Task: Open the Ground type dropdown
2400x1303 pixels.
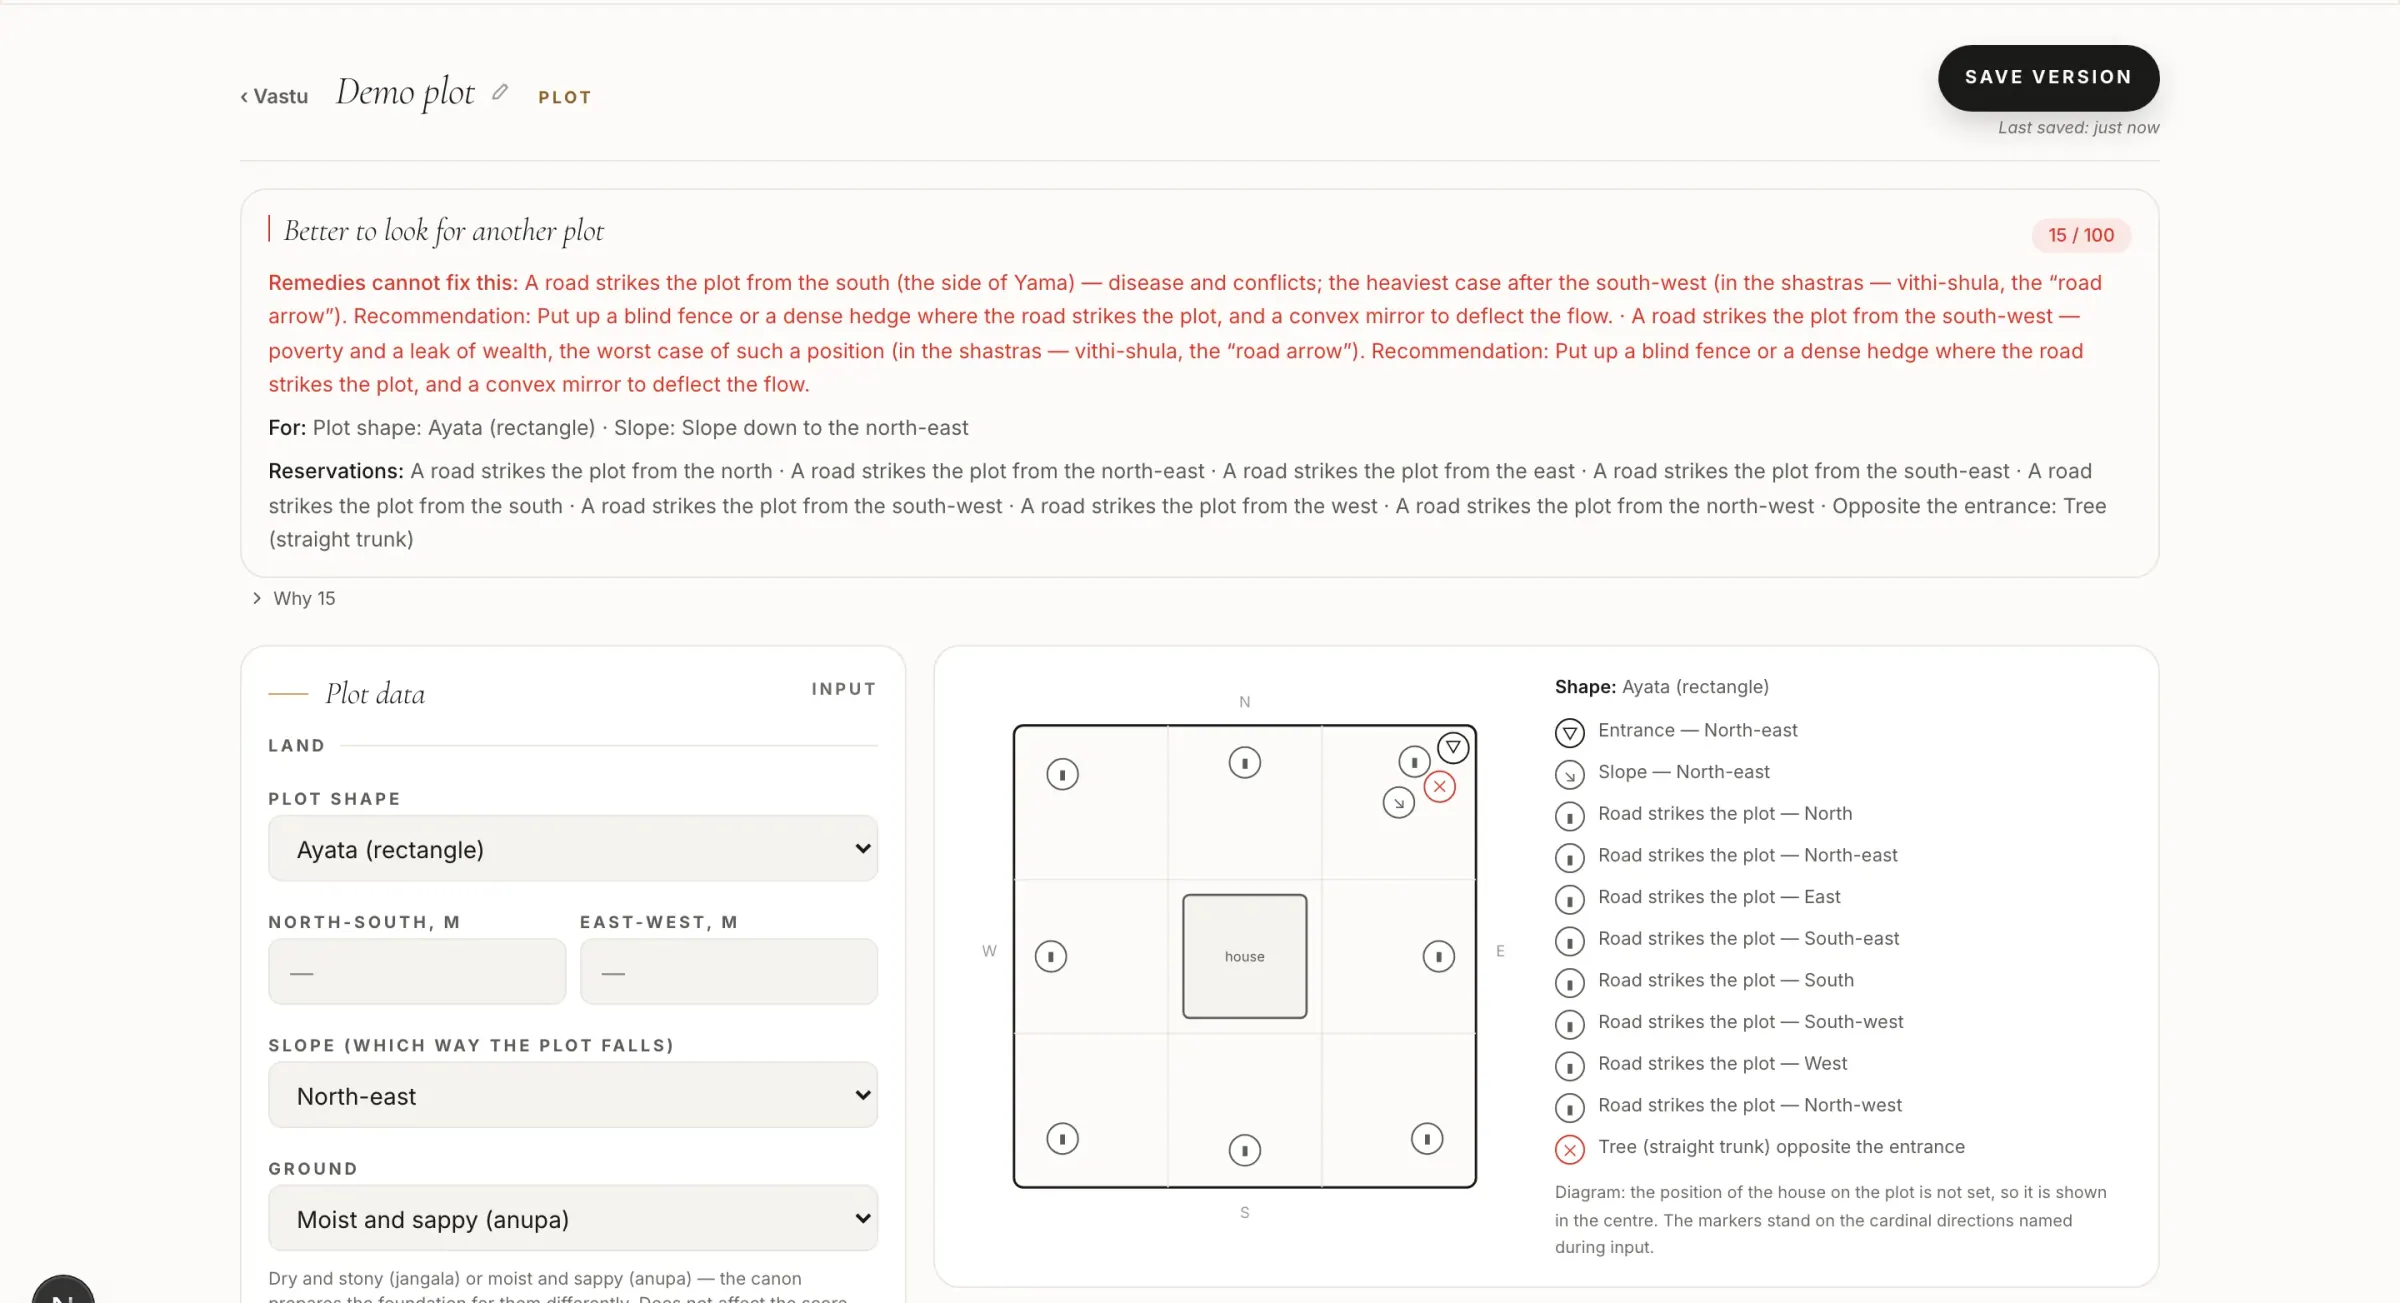Action: pyautogui.click(x=573, y=1218)
